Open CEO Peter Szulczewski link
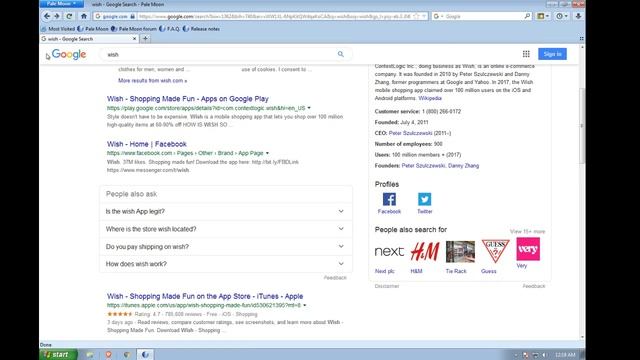640x360 pixels. click(x=410, y=133)
